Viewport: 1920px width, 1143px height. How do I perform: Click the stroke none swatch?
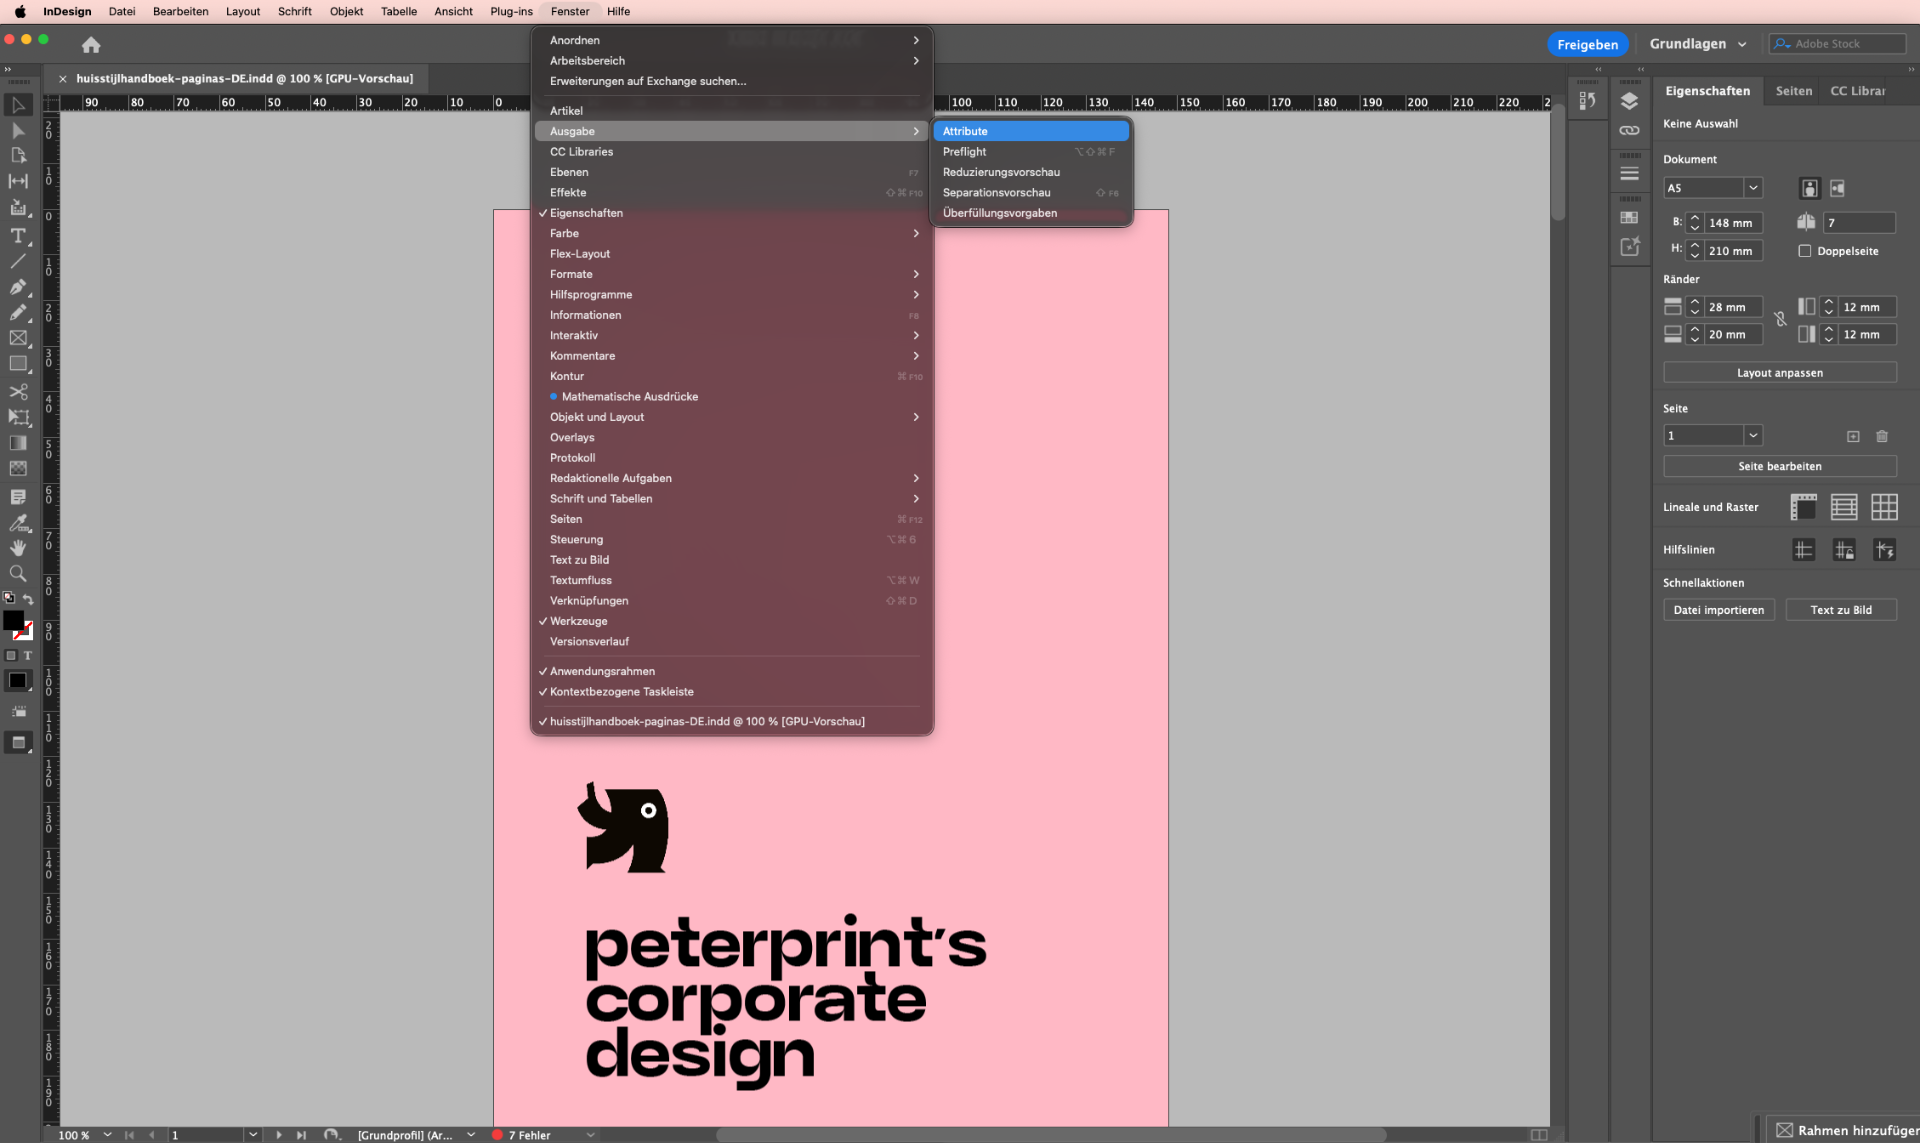point(25,632)
